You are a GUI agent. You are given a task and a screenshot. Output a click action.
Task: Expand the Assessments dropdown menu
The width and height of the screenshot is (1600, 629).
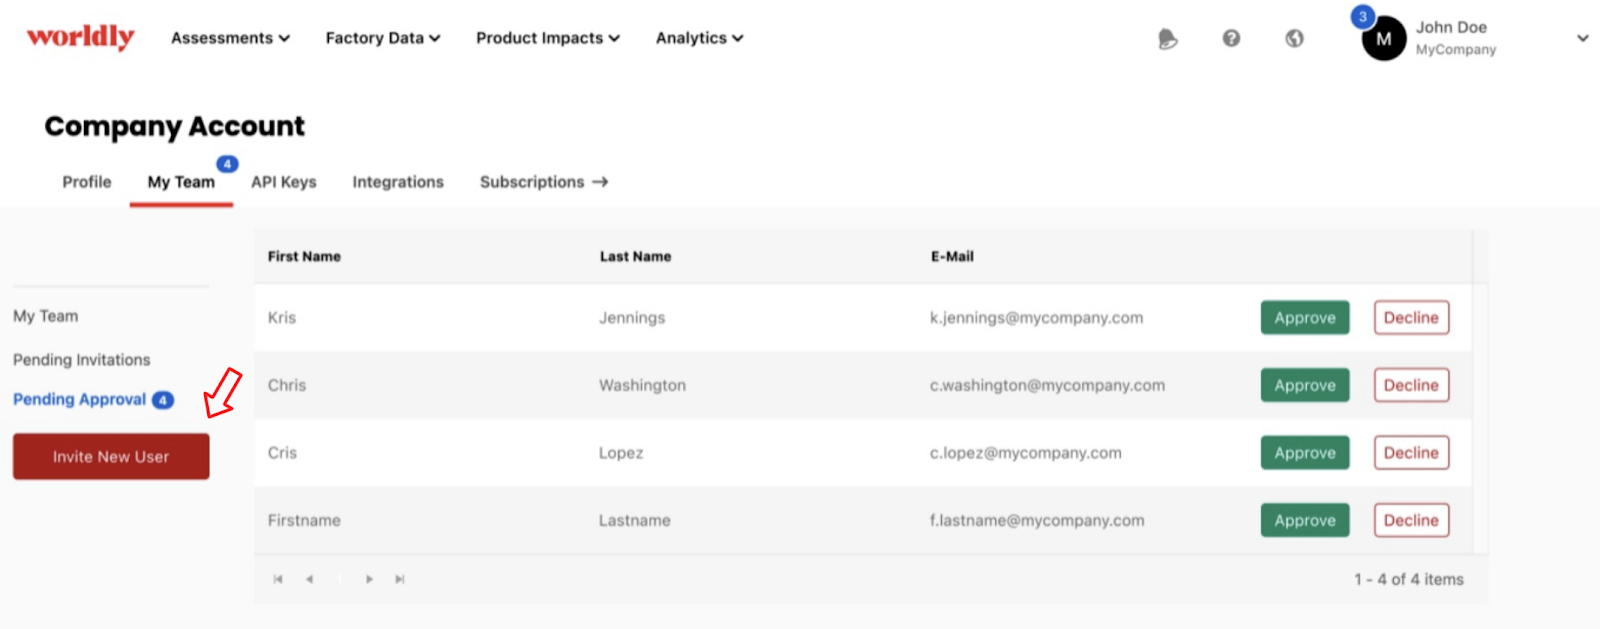[x=230, y=38]
